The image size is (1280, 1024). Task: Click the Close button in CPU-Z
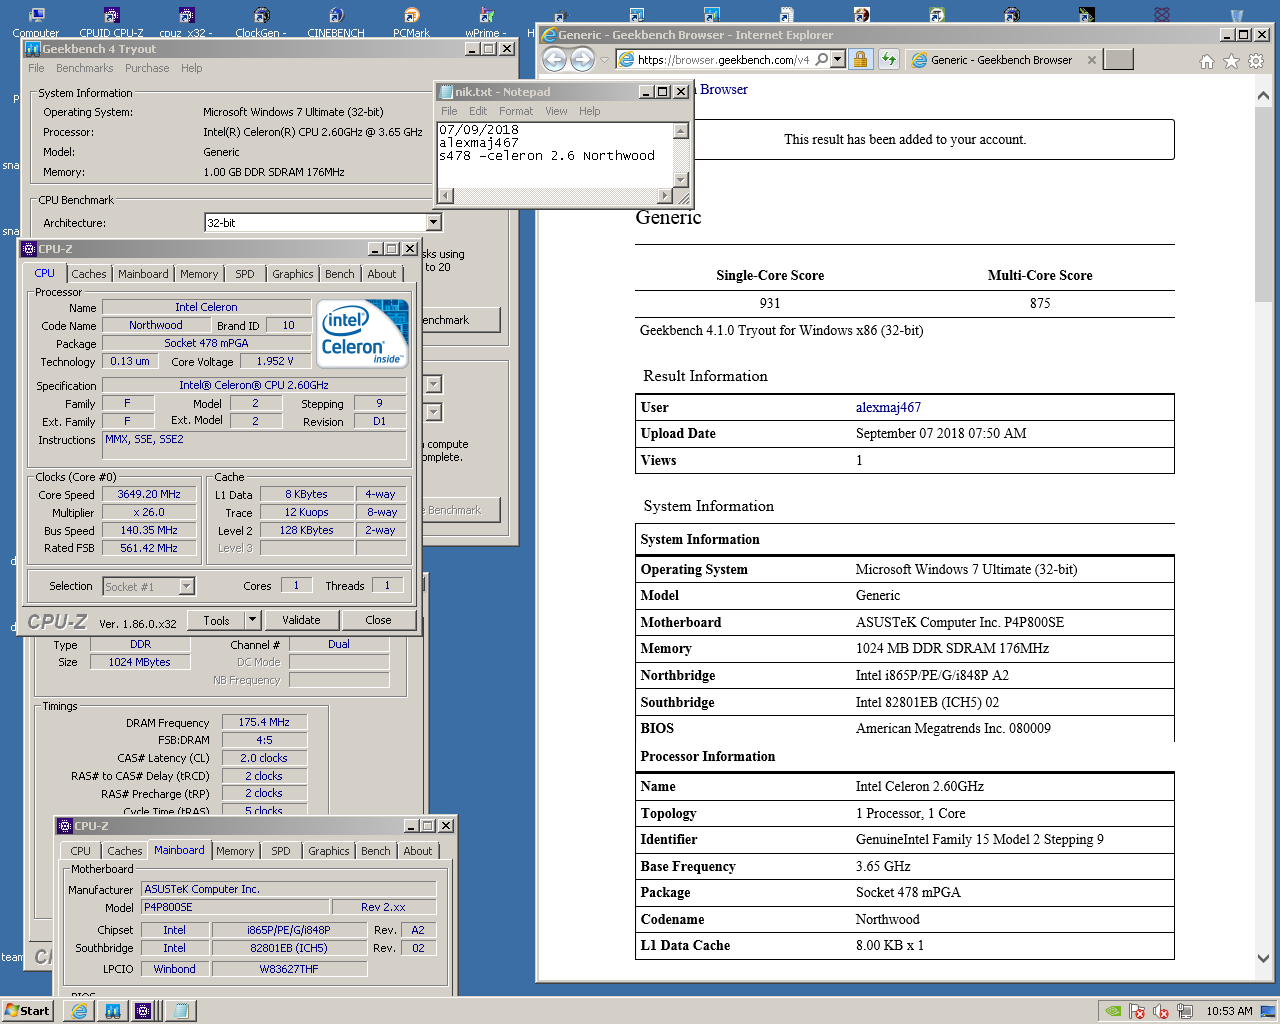(x=378, y=620)
